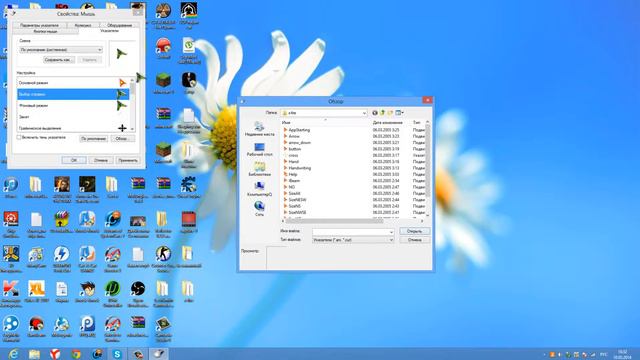Screen dimensions: 640x360
Task: Expand the Тип файлов dropdown
Action: [391, 240]
